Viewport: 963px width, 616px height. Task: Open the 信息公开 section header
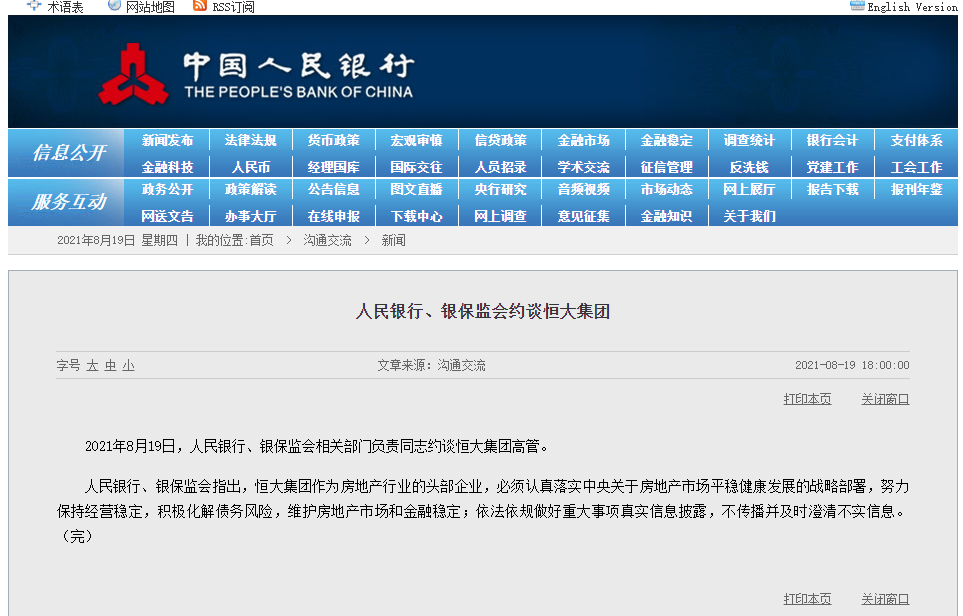point(68,153)
